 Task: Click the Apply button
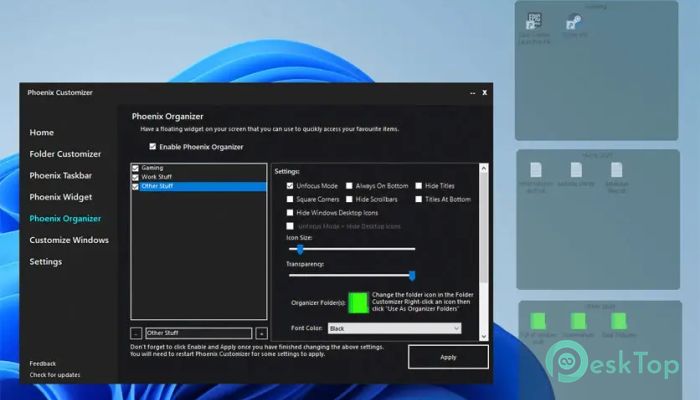point(448,357)
